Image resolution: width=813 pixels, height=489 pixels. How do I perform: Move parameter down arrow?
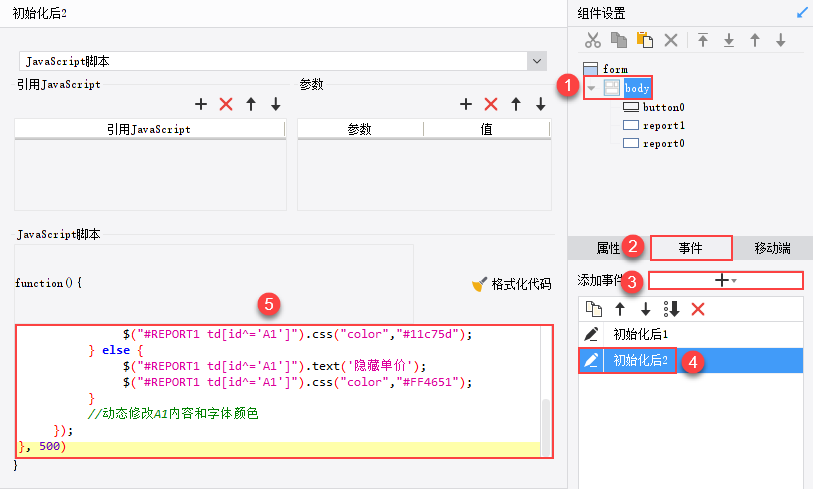pyautogui.click(x=541, y=104)
